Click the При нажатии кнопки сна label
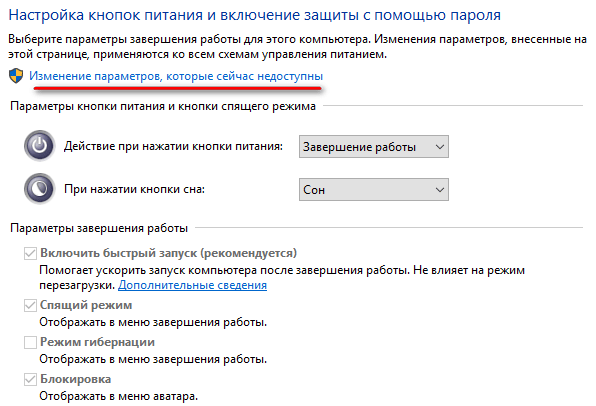The height and width of the screenshot is (406, 596). (135, 189)
